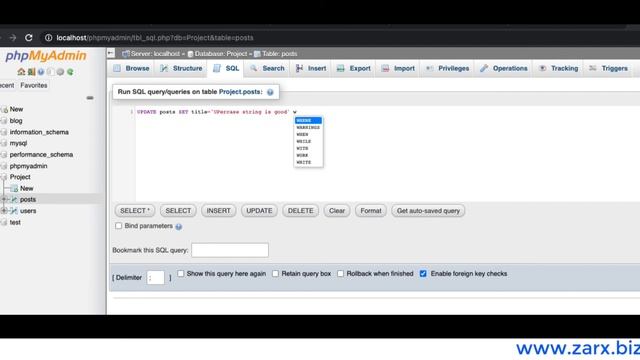
Task: Open the Import tab
Action: point(398,69)
